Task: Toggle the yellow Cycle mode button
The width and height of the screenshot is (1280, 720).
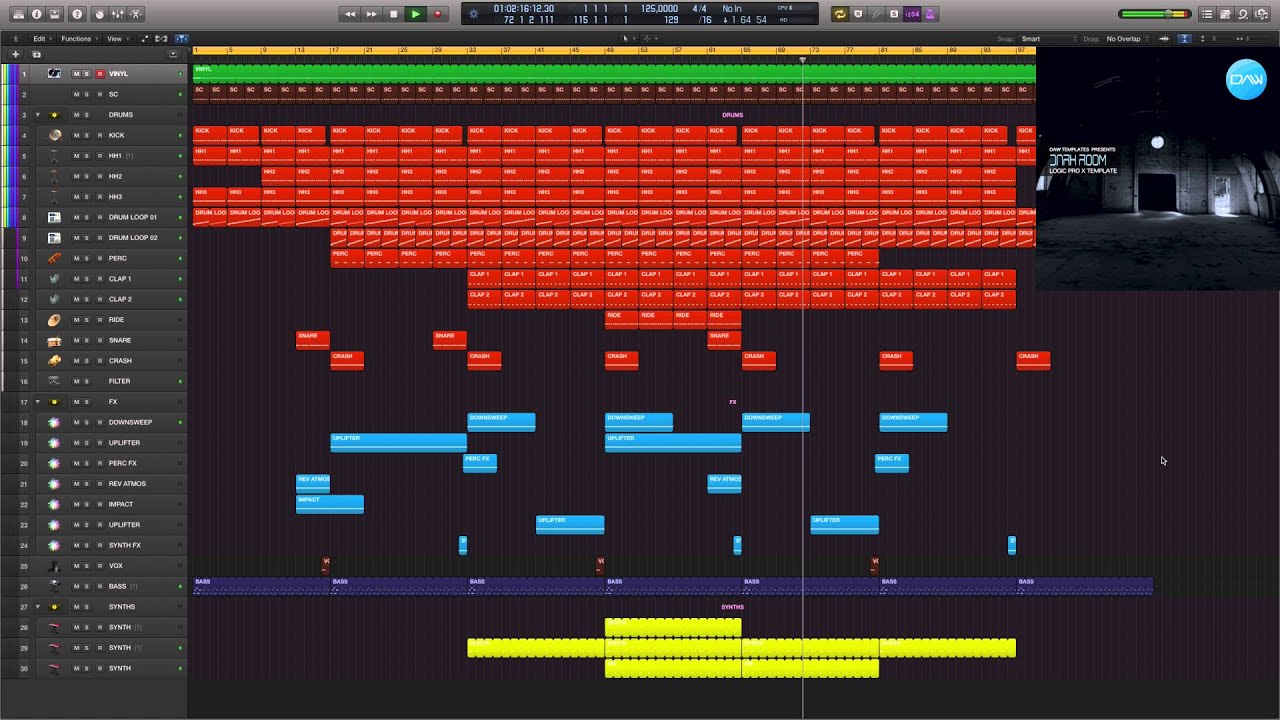Action: 840,14
